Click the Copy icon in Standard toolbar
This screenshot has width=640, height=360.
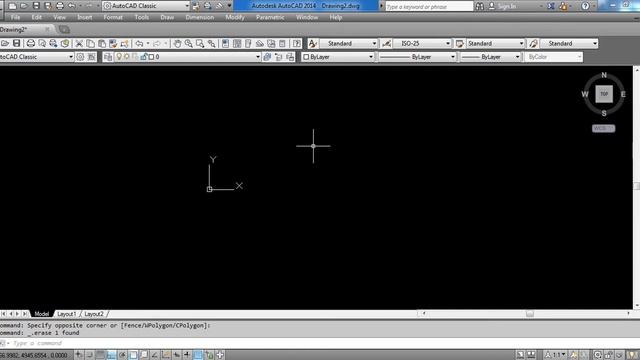90,43
